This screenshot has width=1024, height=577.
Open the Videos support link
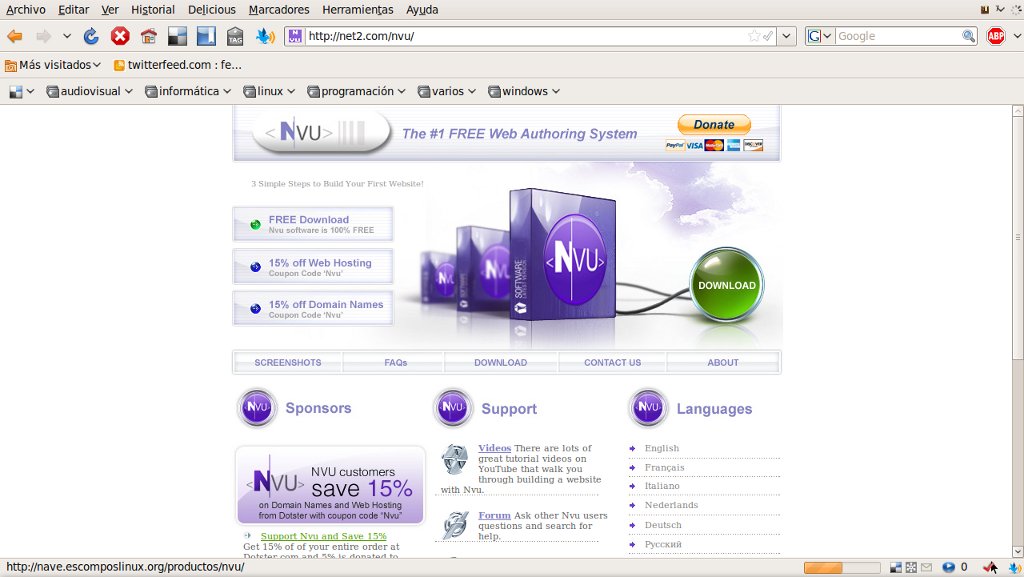tap(494, 448)
